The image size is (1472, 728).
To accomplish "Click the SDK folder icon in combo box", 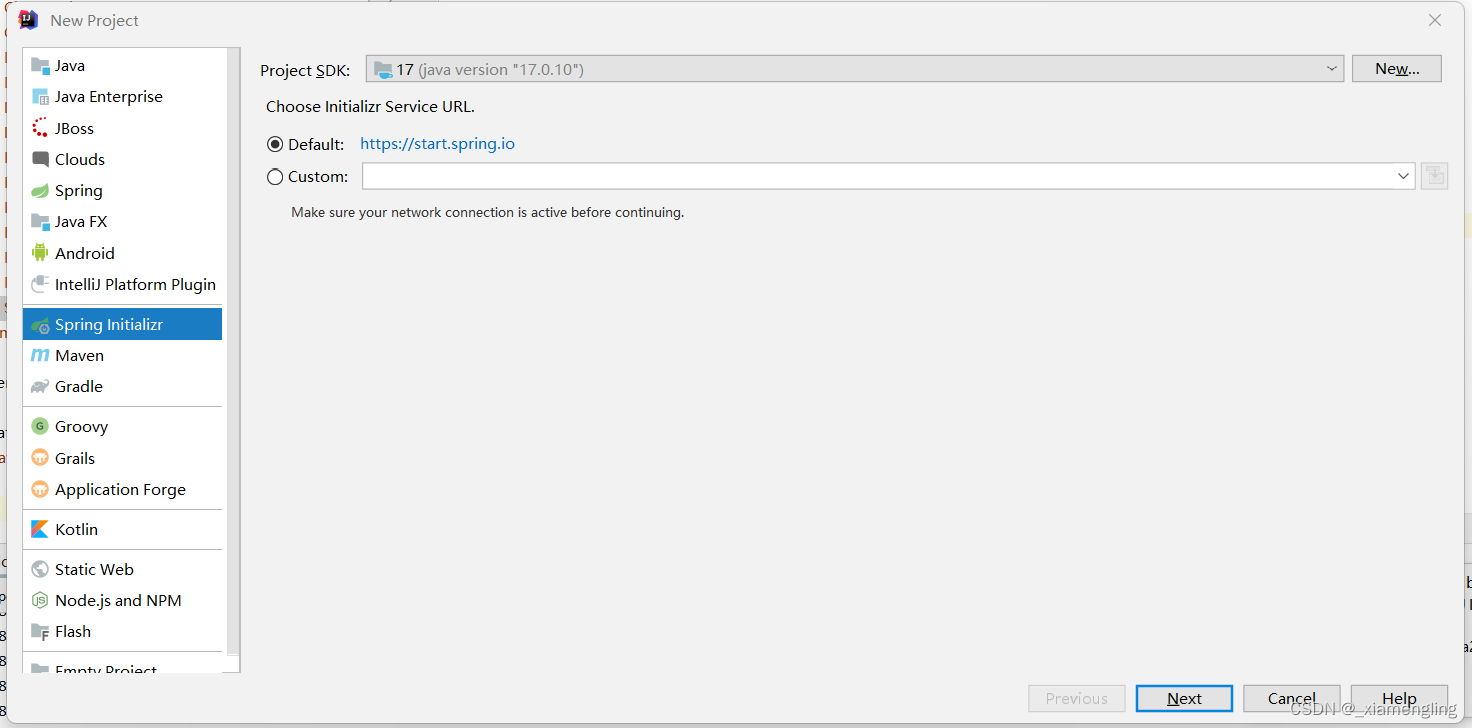I will 383,69.
